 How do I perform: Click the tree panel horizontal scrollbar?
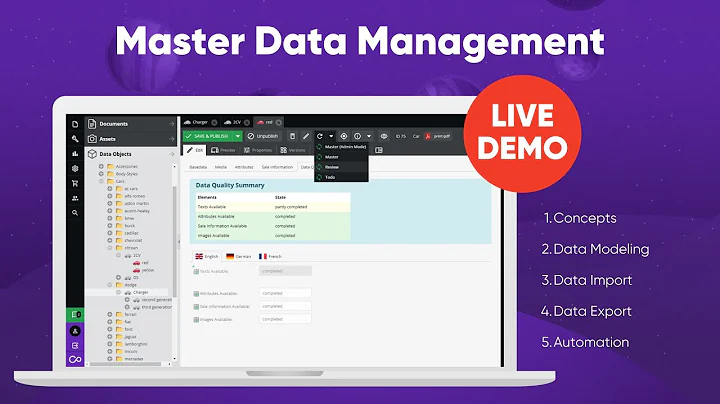[x=125, y=364]
